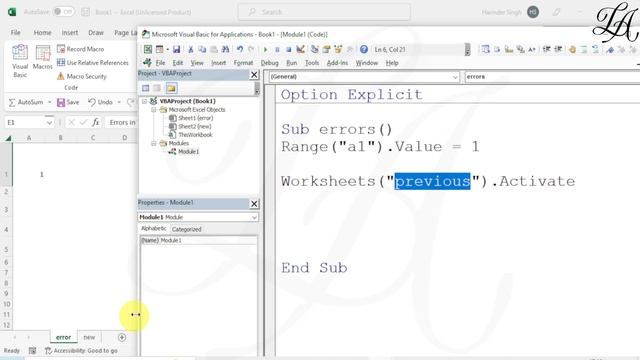Viewport: 640px width, 360px height.
Task: Open the VBA Run menu
Action: (x=291, y=63)
